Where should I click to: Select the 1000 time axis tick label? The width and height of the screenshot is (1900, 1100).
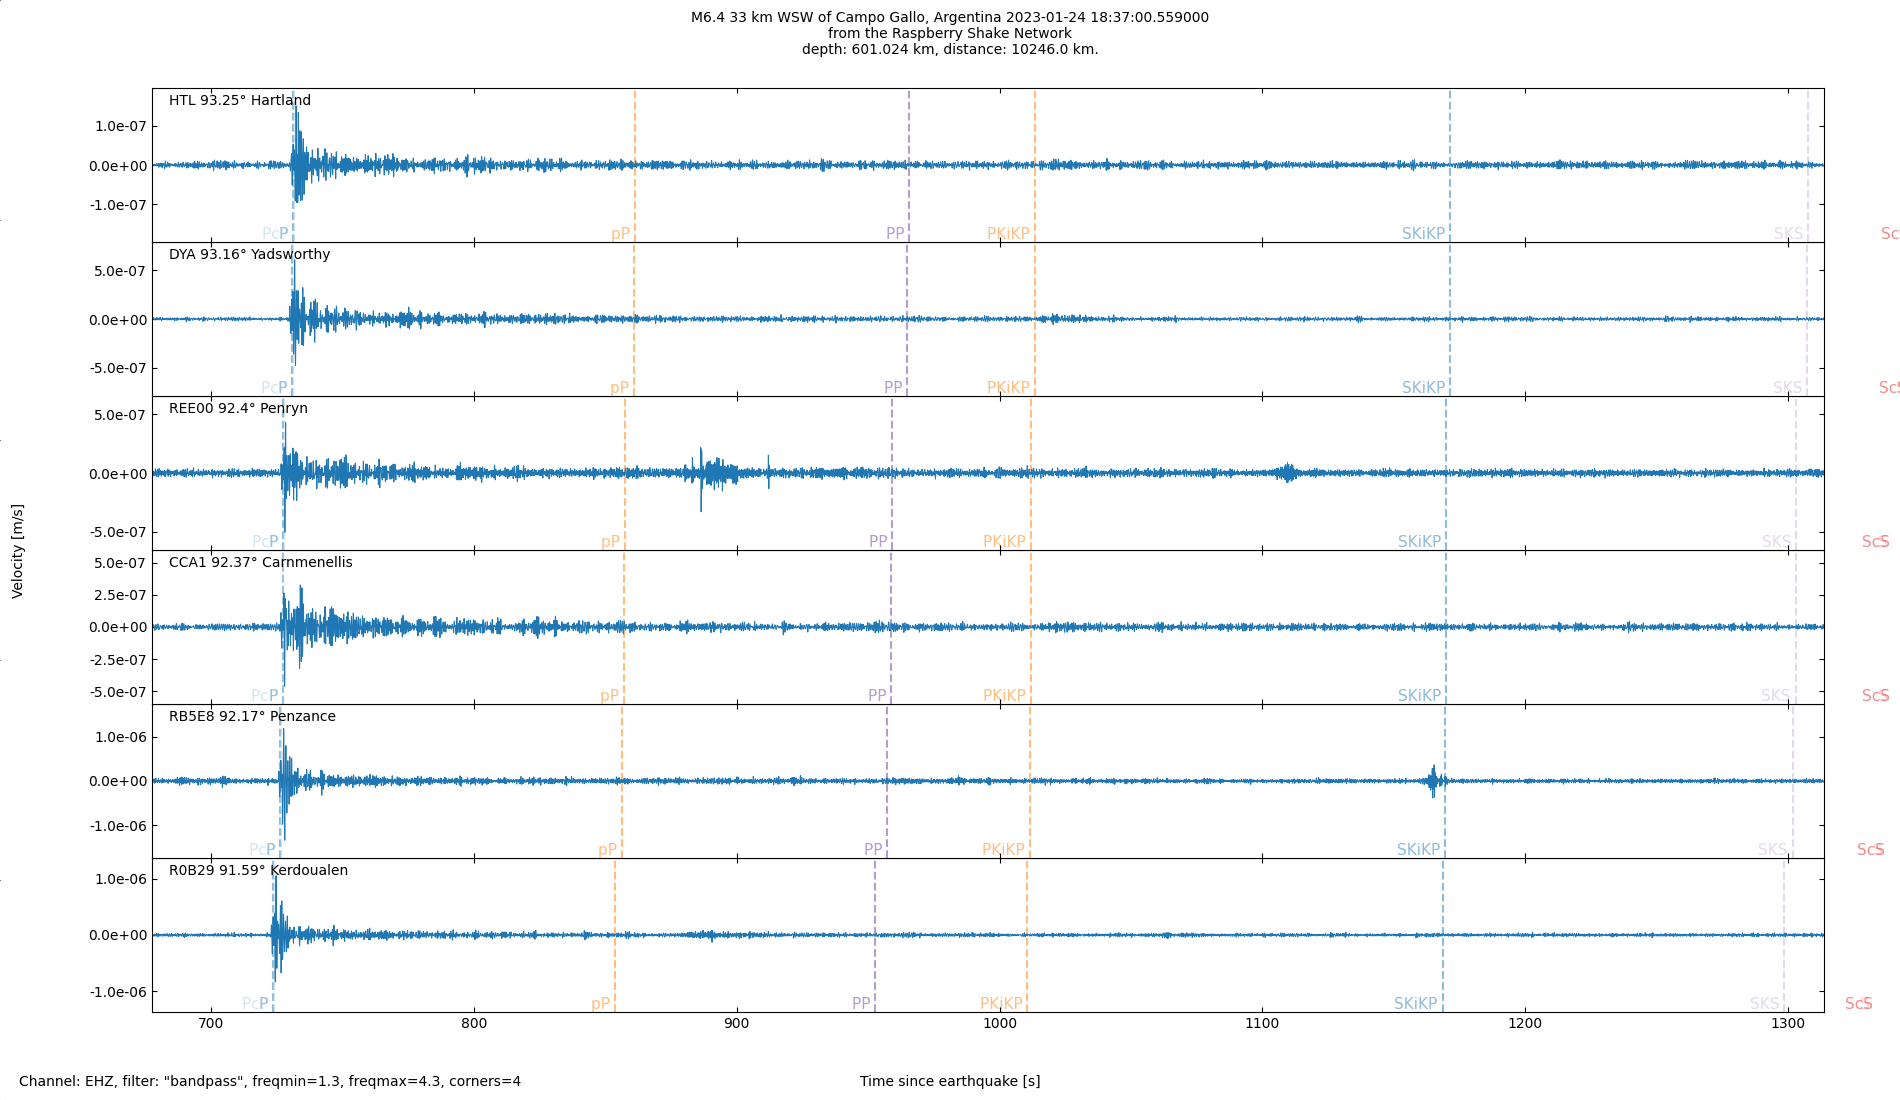point(1000,1023)
